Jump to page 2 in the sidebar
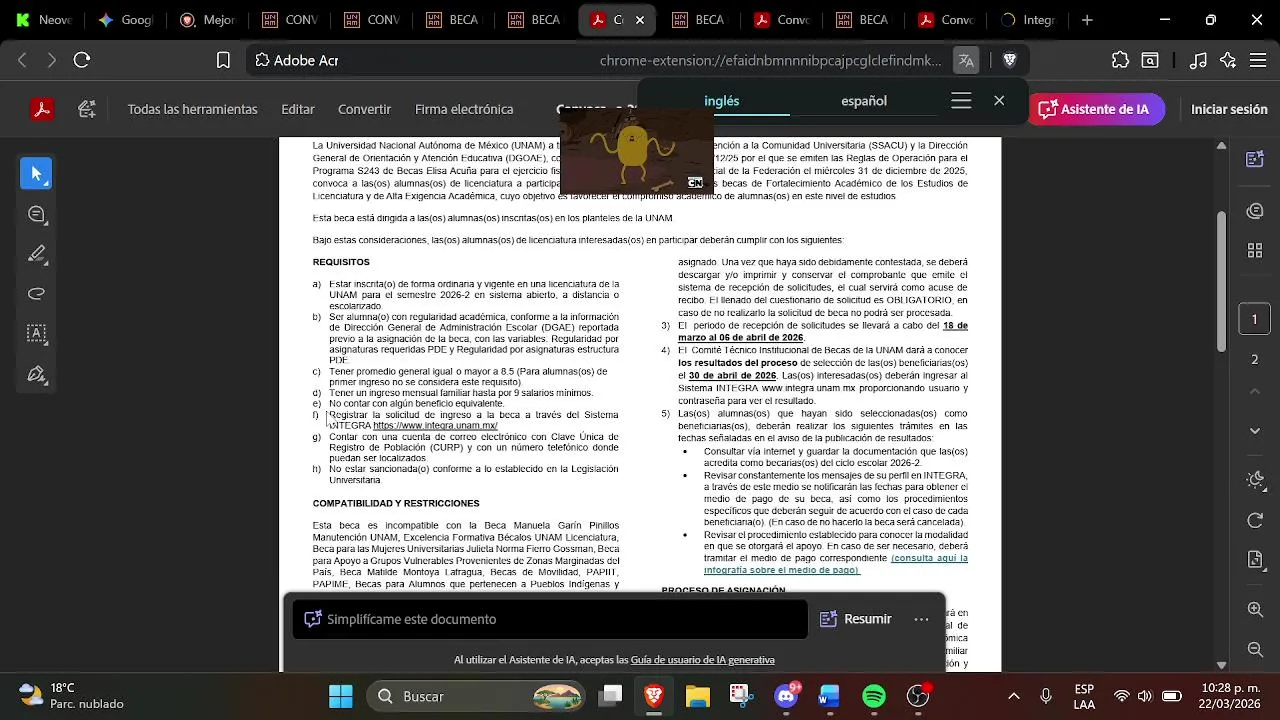The image size is (1280, 720). (1255, 360)
